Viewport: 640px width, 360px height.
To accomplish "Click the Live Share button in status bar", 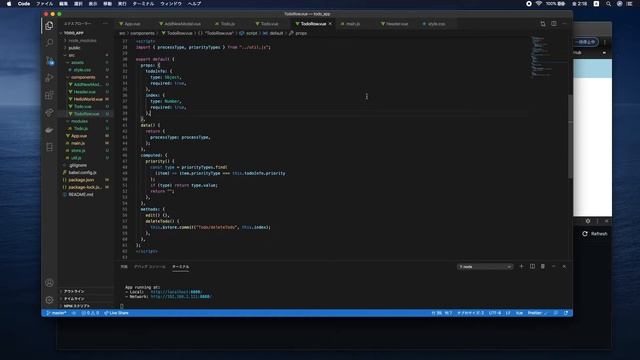I will [116, 313].
